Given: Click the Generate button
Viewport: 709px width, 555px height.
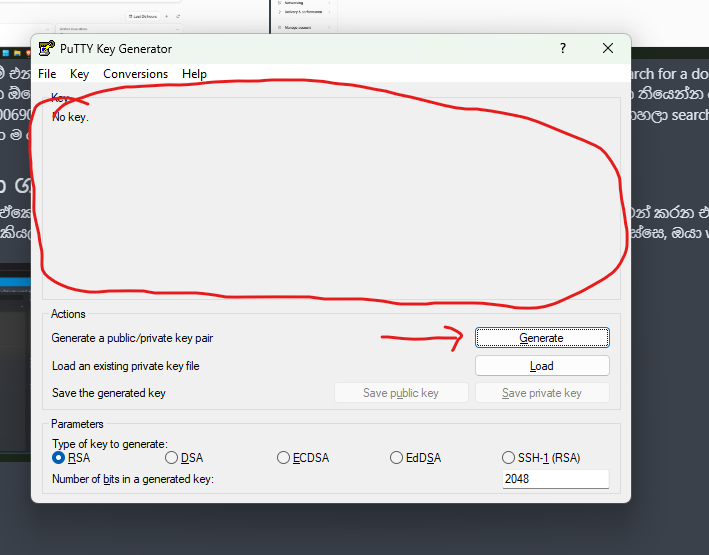Looking at the screenshot, I should [542, 338].
